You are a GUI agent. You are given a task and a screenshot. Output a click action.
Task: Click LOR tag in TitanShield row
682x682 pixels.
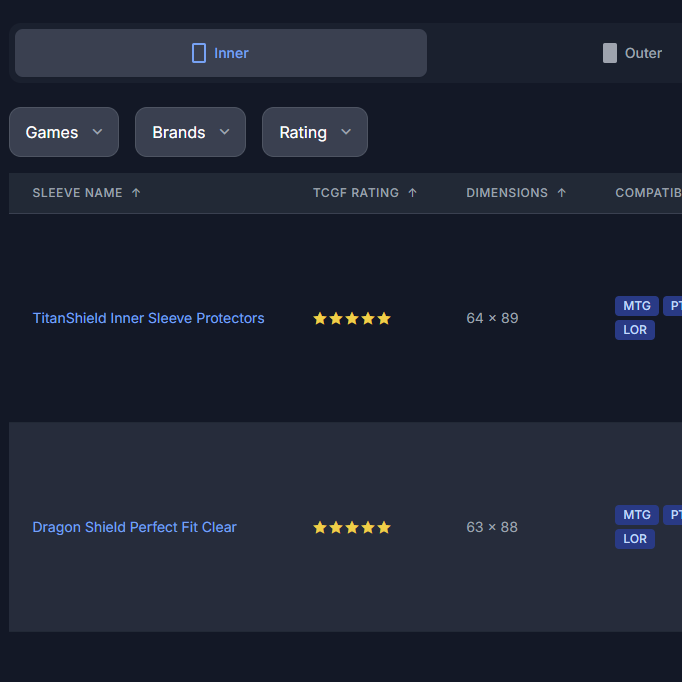click(634, 330)
